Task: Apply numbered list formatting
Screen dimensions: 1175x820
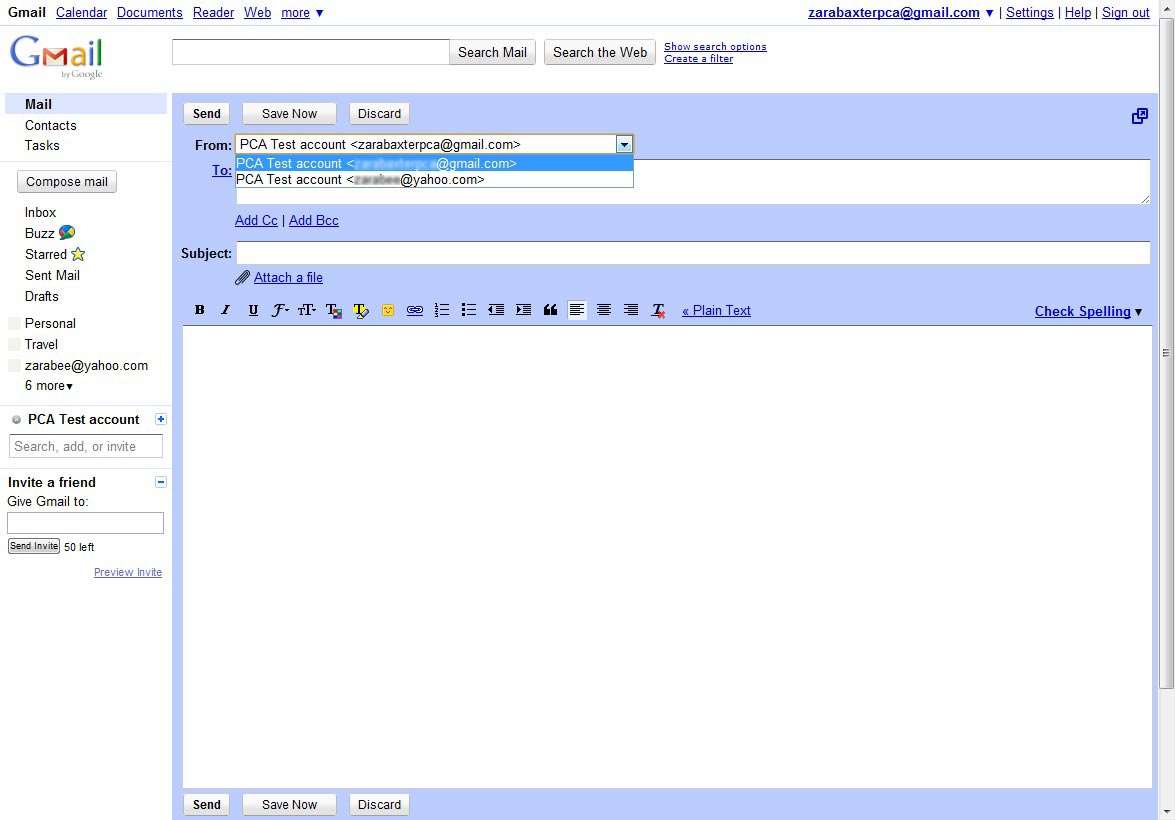Action: pyautogui.click(x=441, y=310)
